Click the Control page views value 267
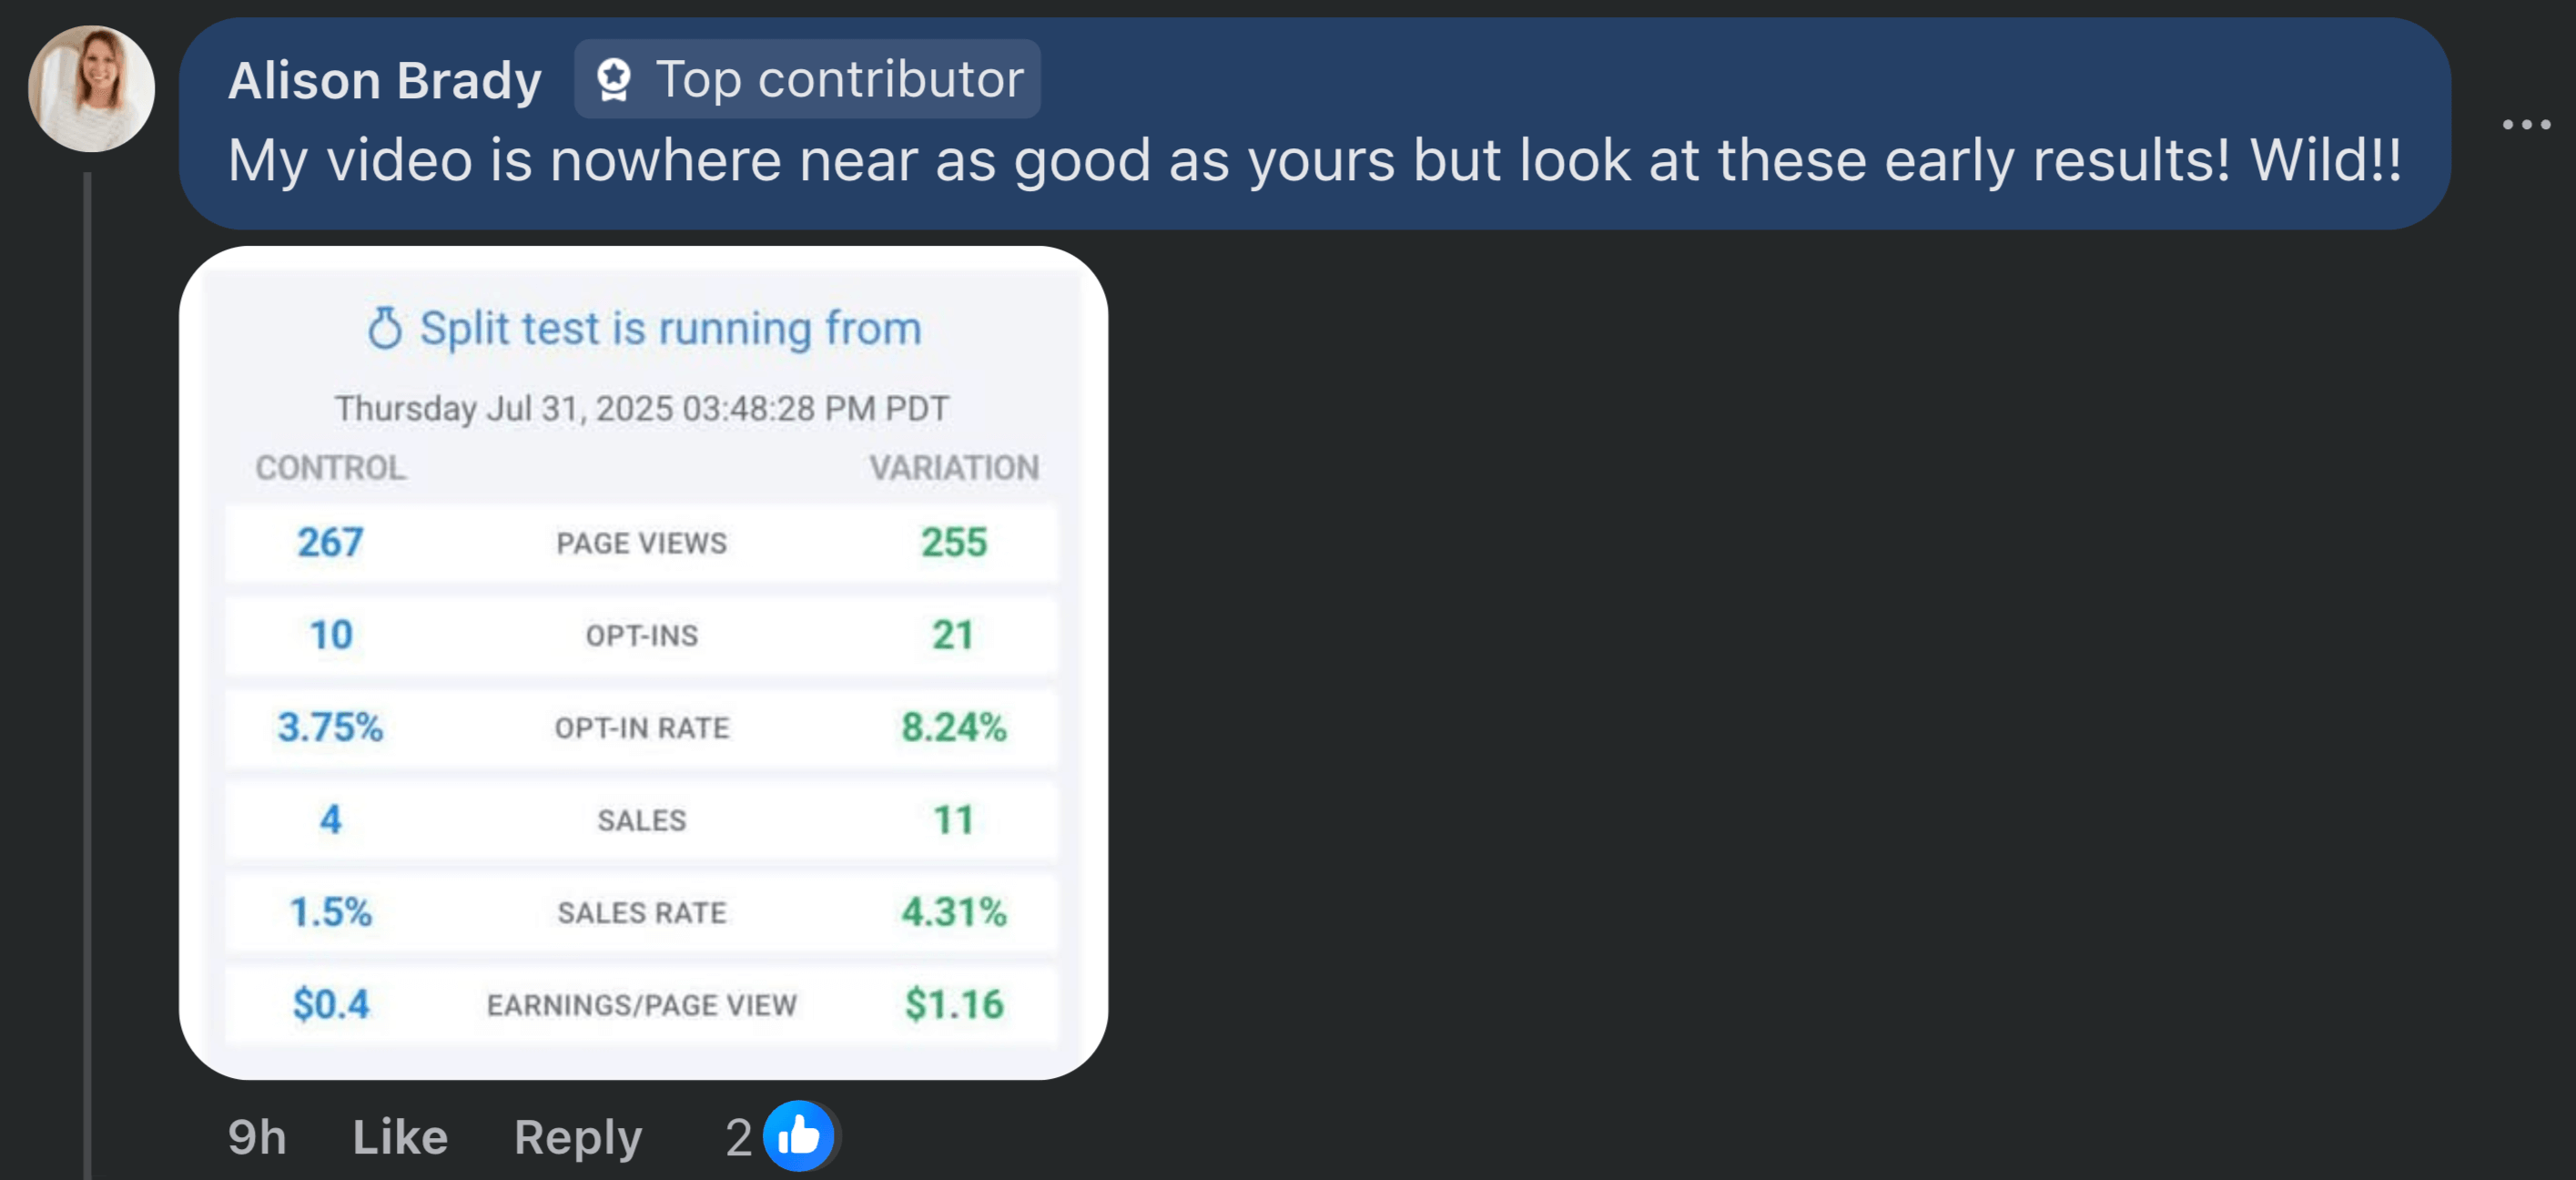The width and height of the screenshot is (2576, 1180). click(x=330, y=542)
